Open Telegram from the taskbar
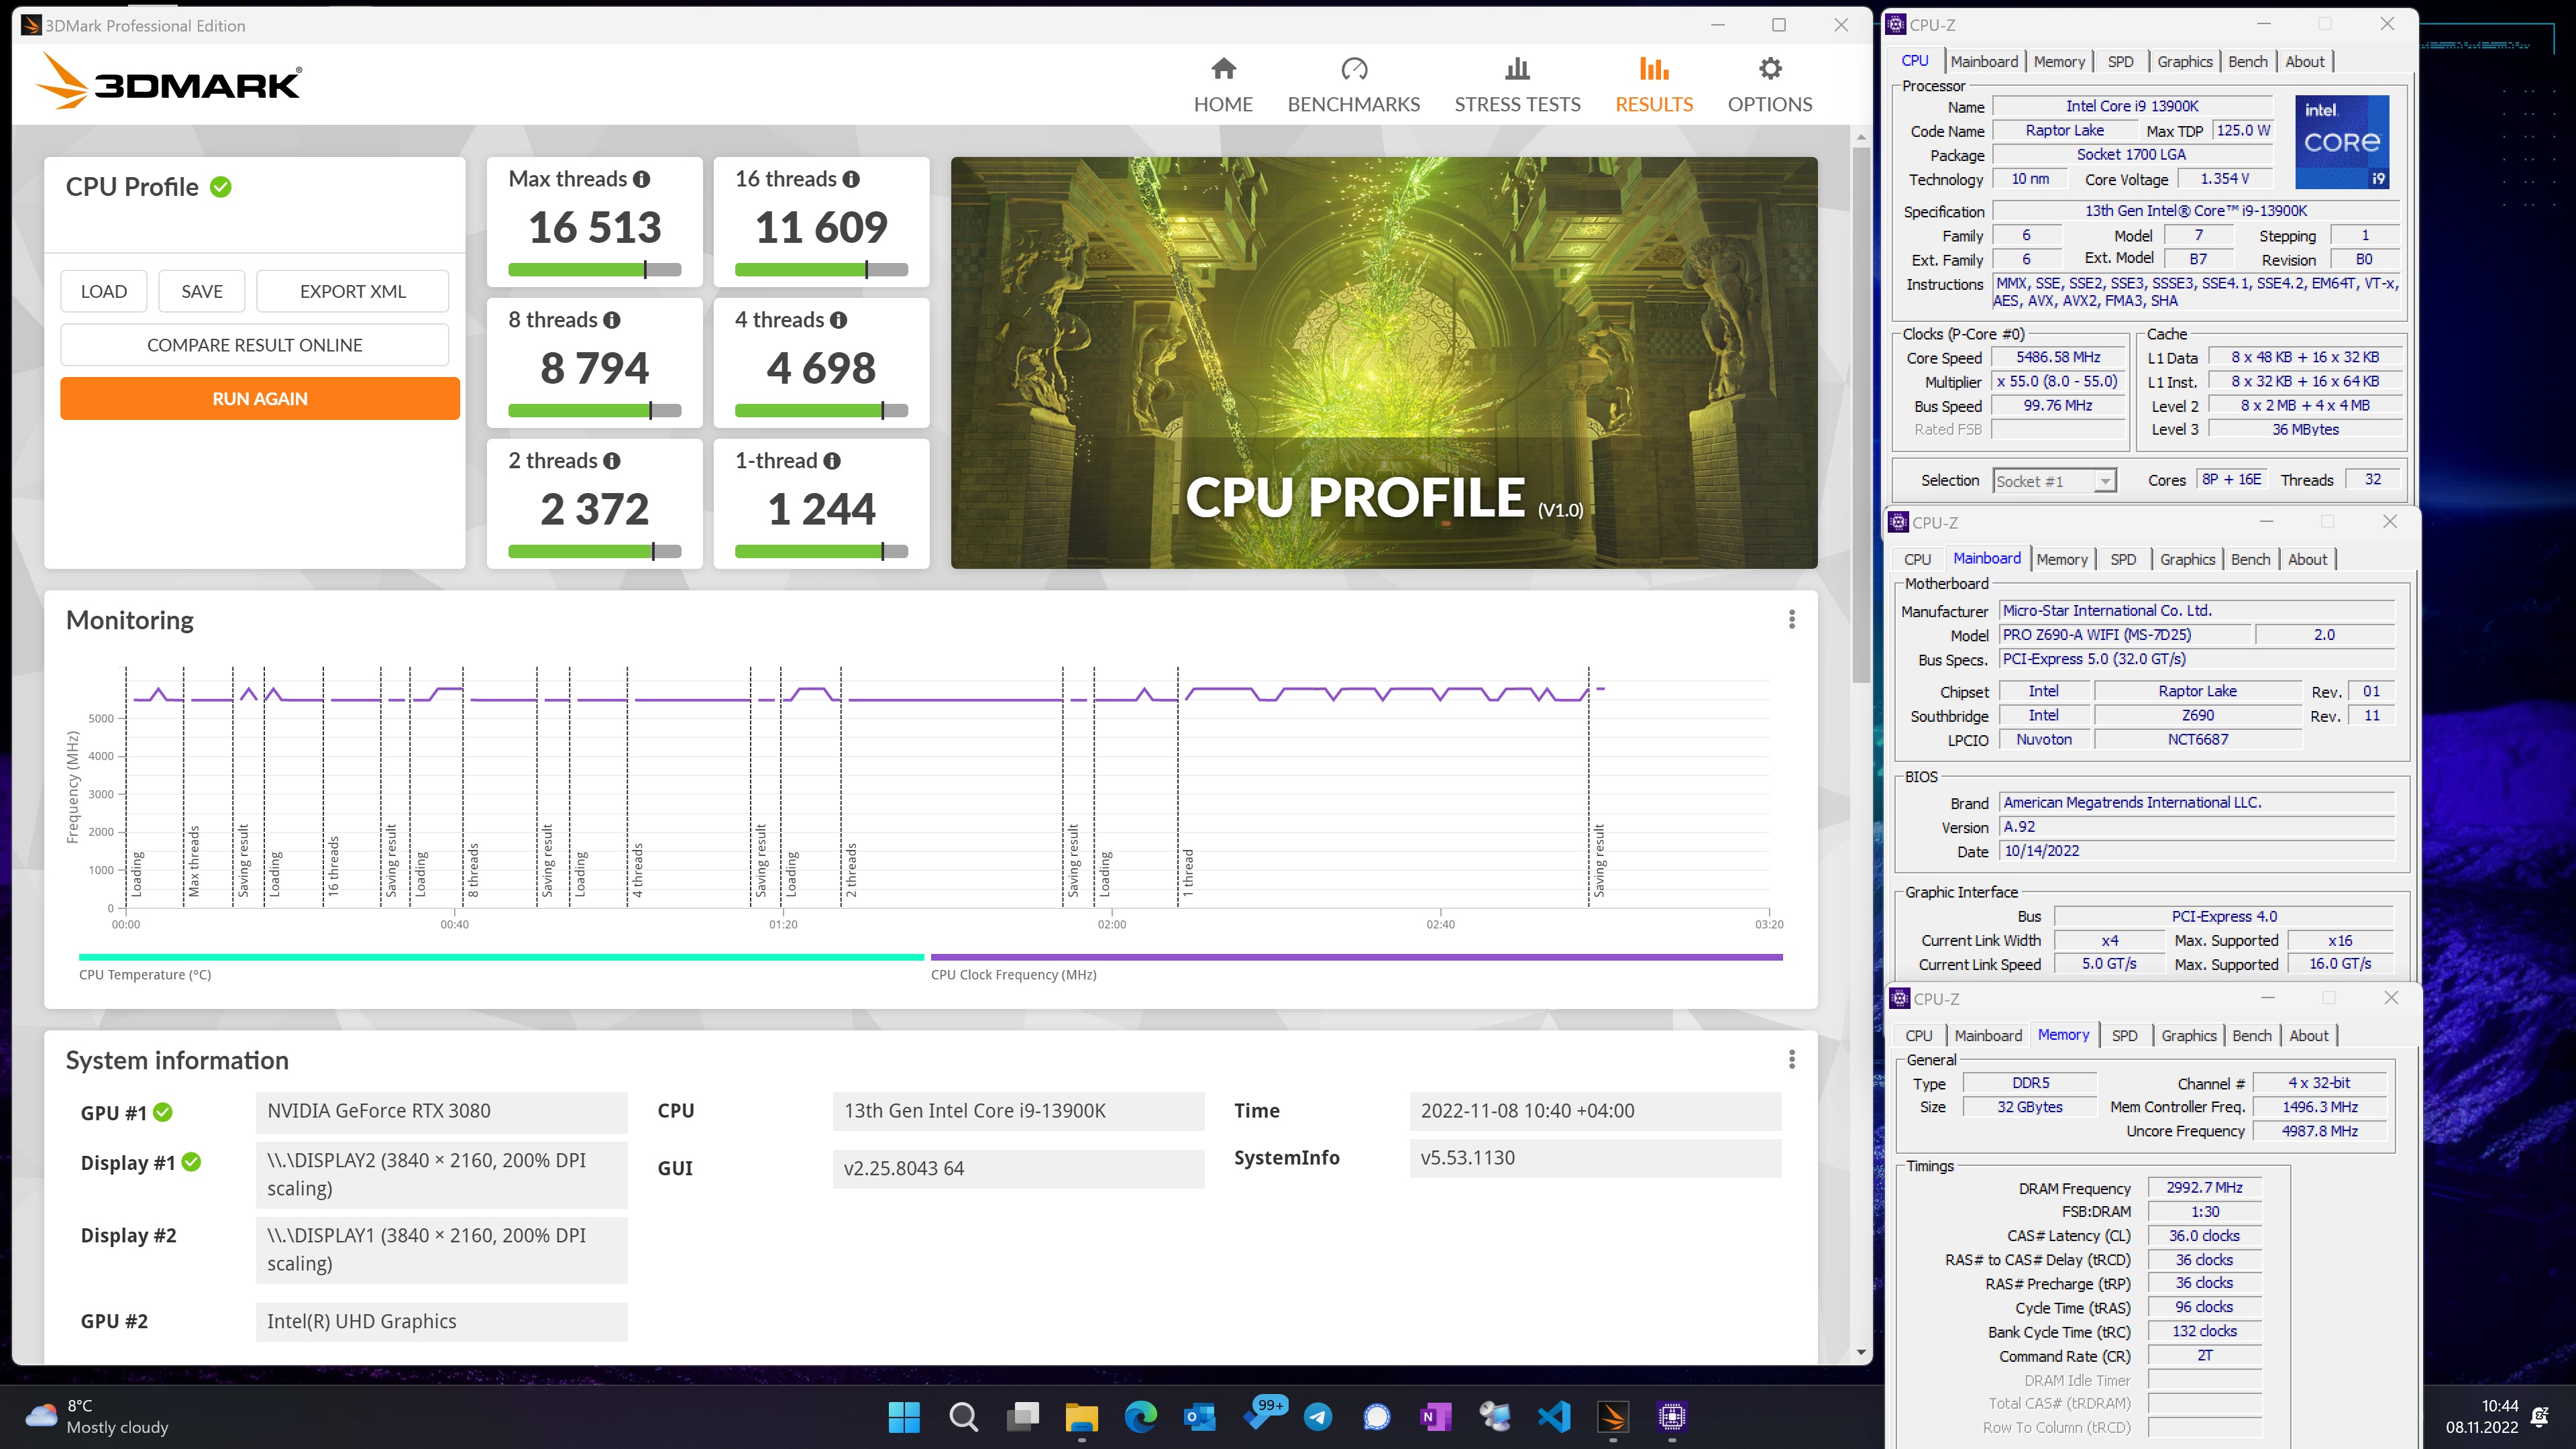 [x=1318, y=1416]
